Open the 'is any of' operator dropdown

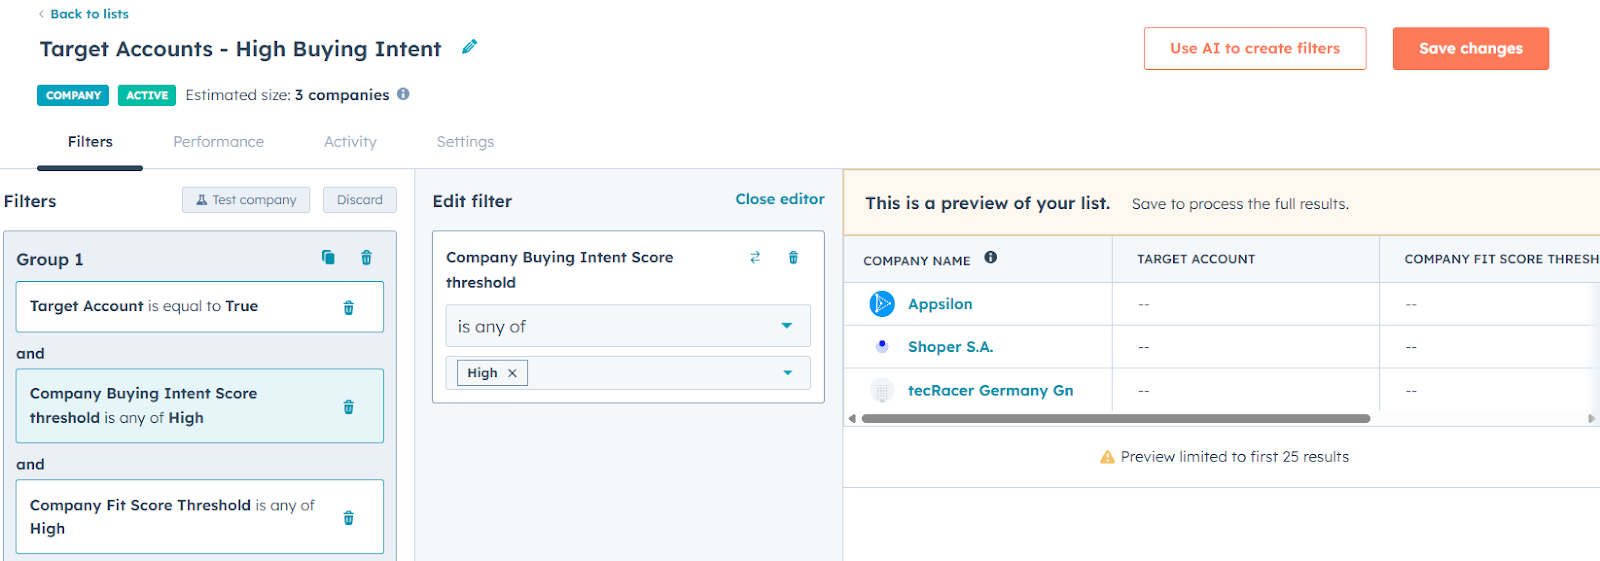pos(628,326)
